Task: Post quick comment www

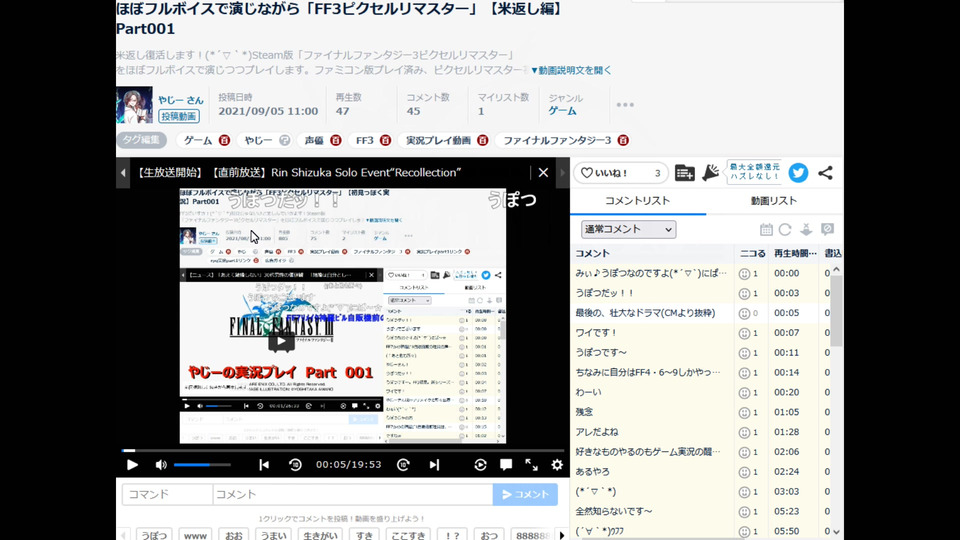Action: [x=195, y=534]
